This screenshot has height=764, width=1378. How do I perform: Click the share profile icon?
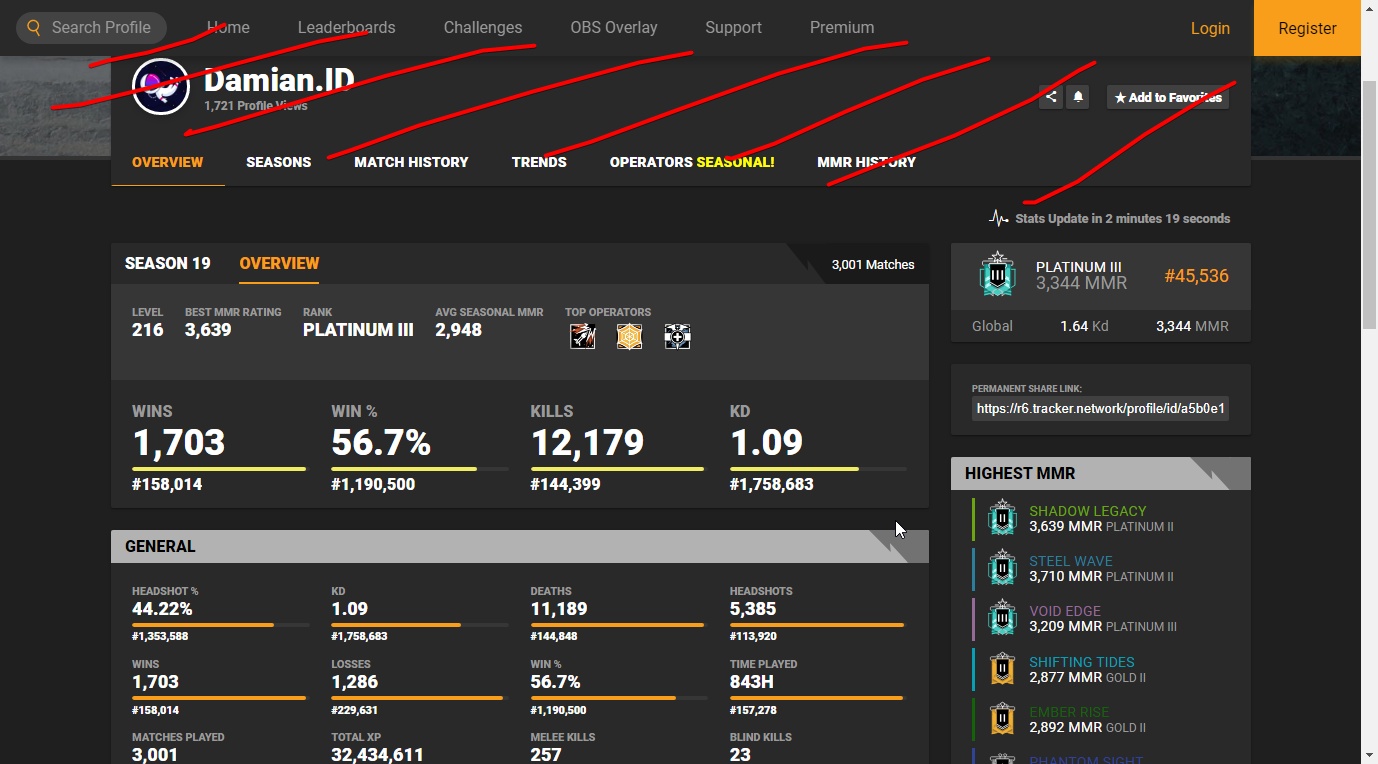pyautogui.click(x=1050, y=97)
